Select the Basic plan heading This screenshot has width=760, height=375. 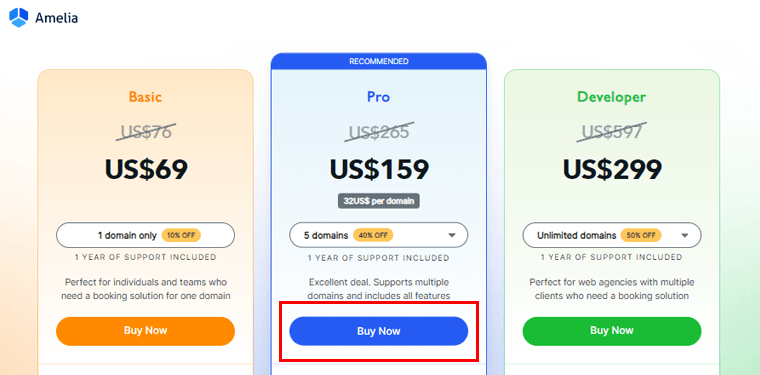[145, 97]
